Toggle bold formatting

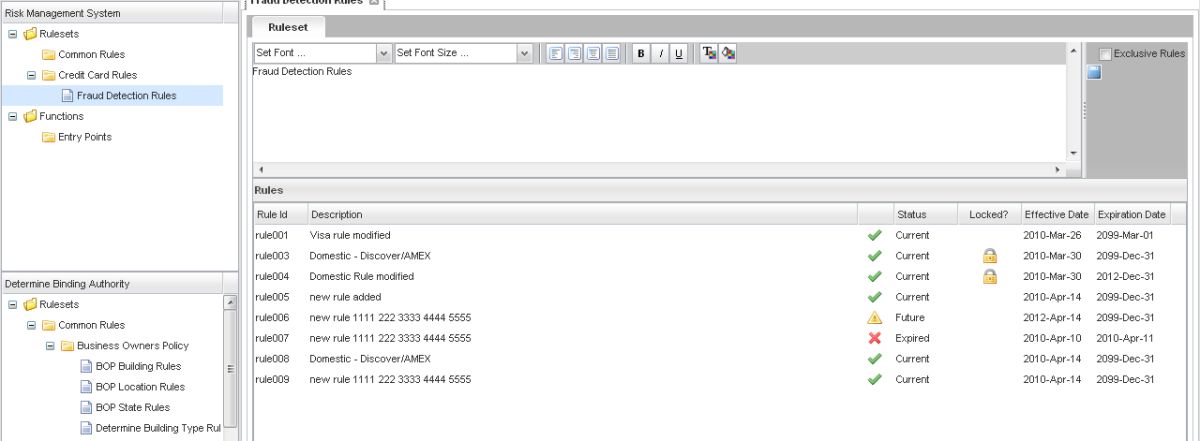click(640, 54)
